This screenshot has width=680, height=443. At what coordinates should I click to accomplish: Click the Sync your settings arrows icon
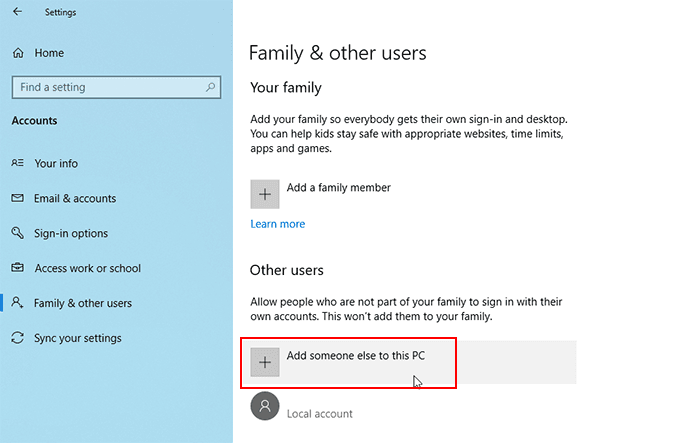[x=17, y=338]
